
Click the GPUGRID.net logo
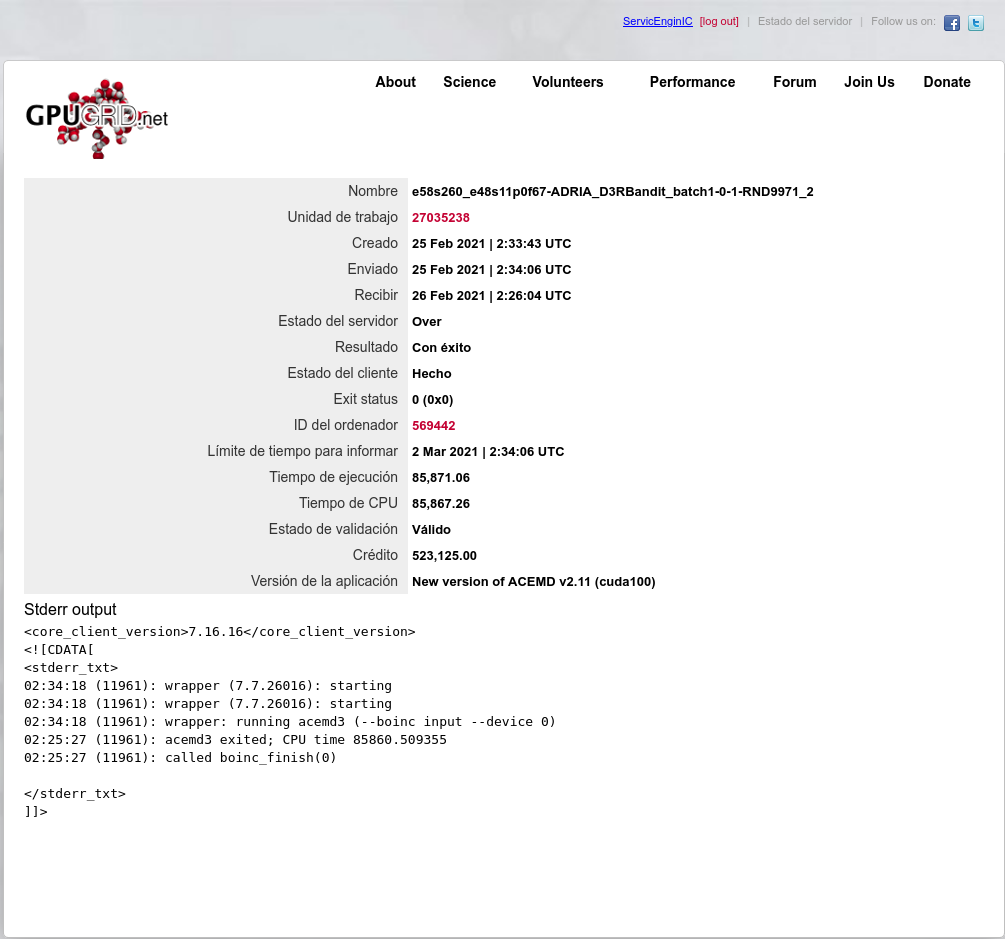coord(97,119)
